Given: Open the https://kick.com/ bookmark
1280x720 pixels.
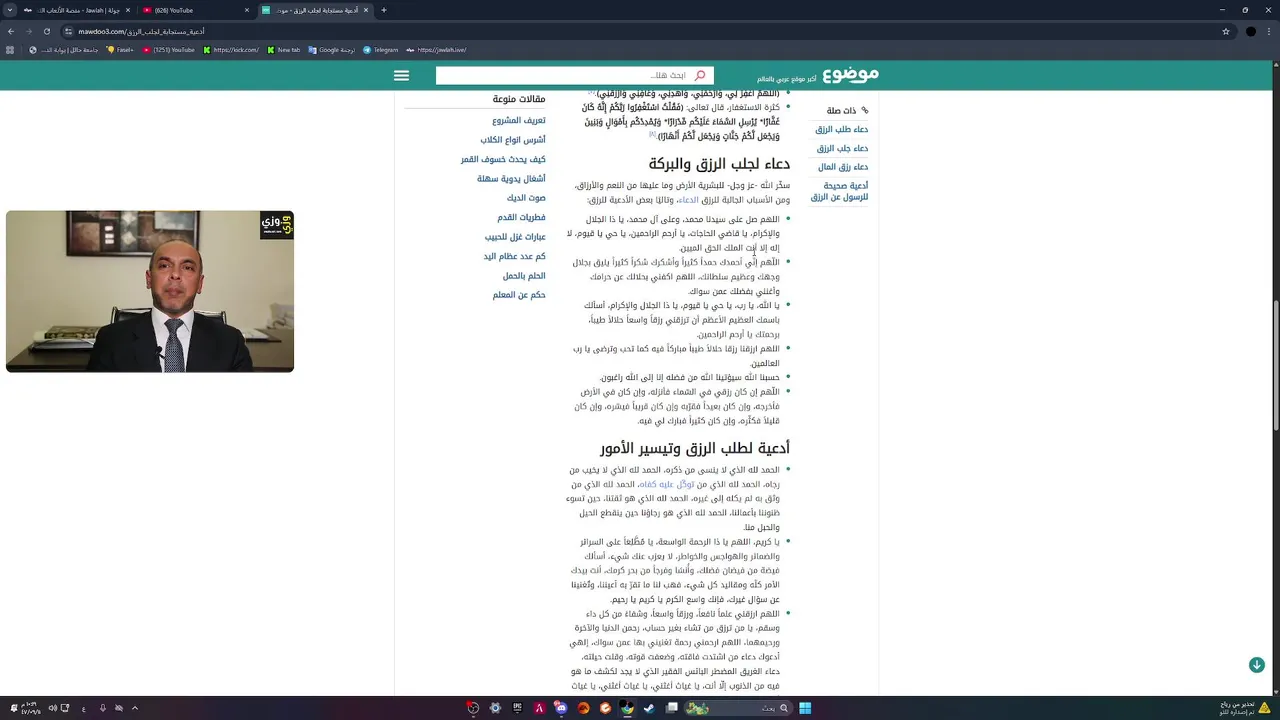Looking at the screenshot, I should (x=231, y=49).
